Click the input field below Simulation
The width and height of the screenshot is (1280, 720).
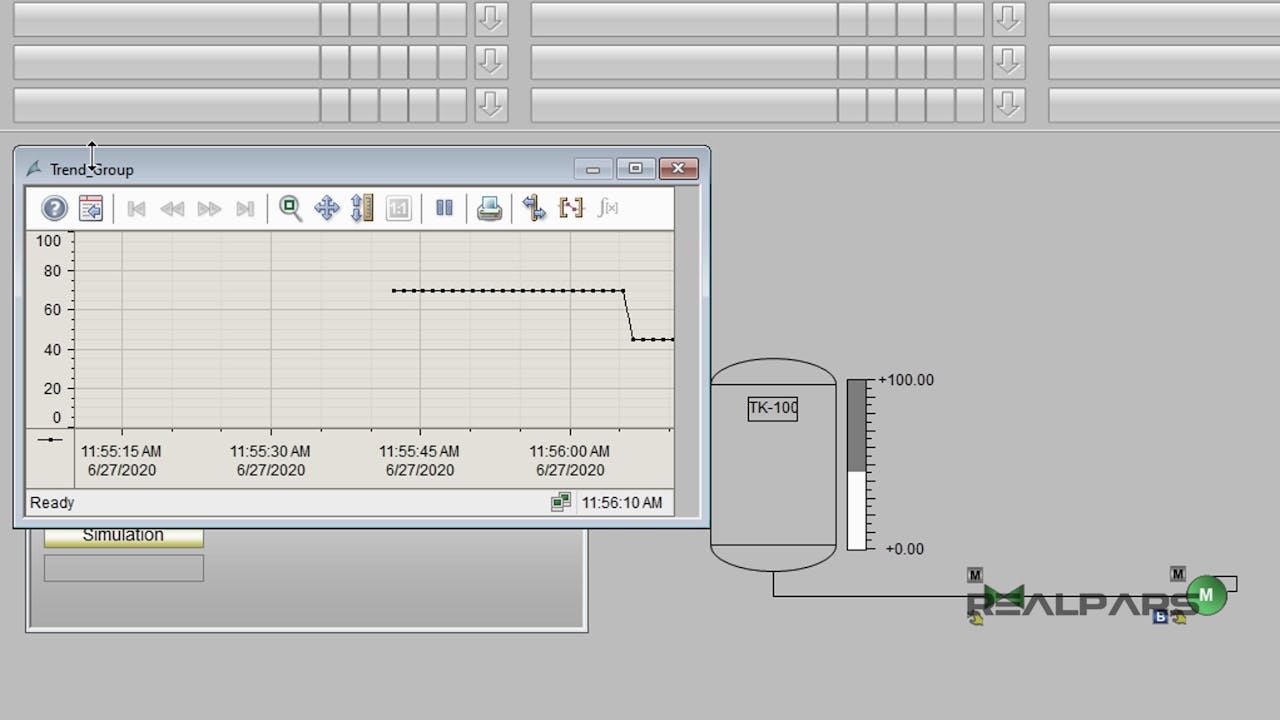click(x=123, y=567)
